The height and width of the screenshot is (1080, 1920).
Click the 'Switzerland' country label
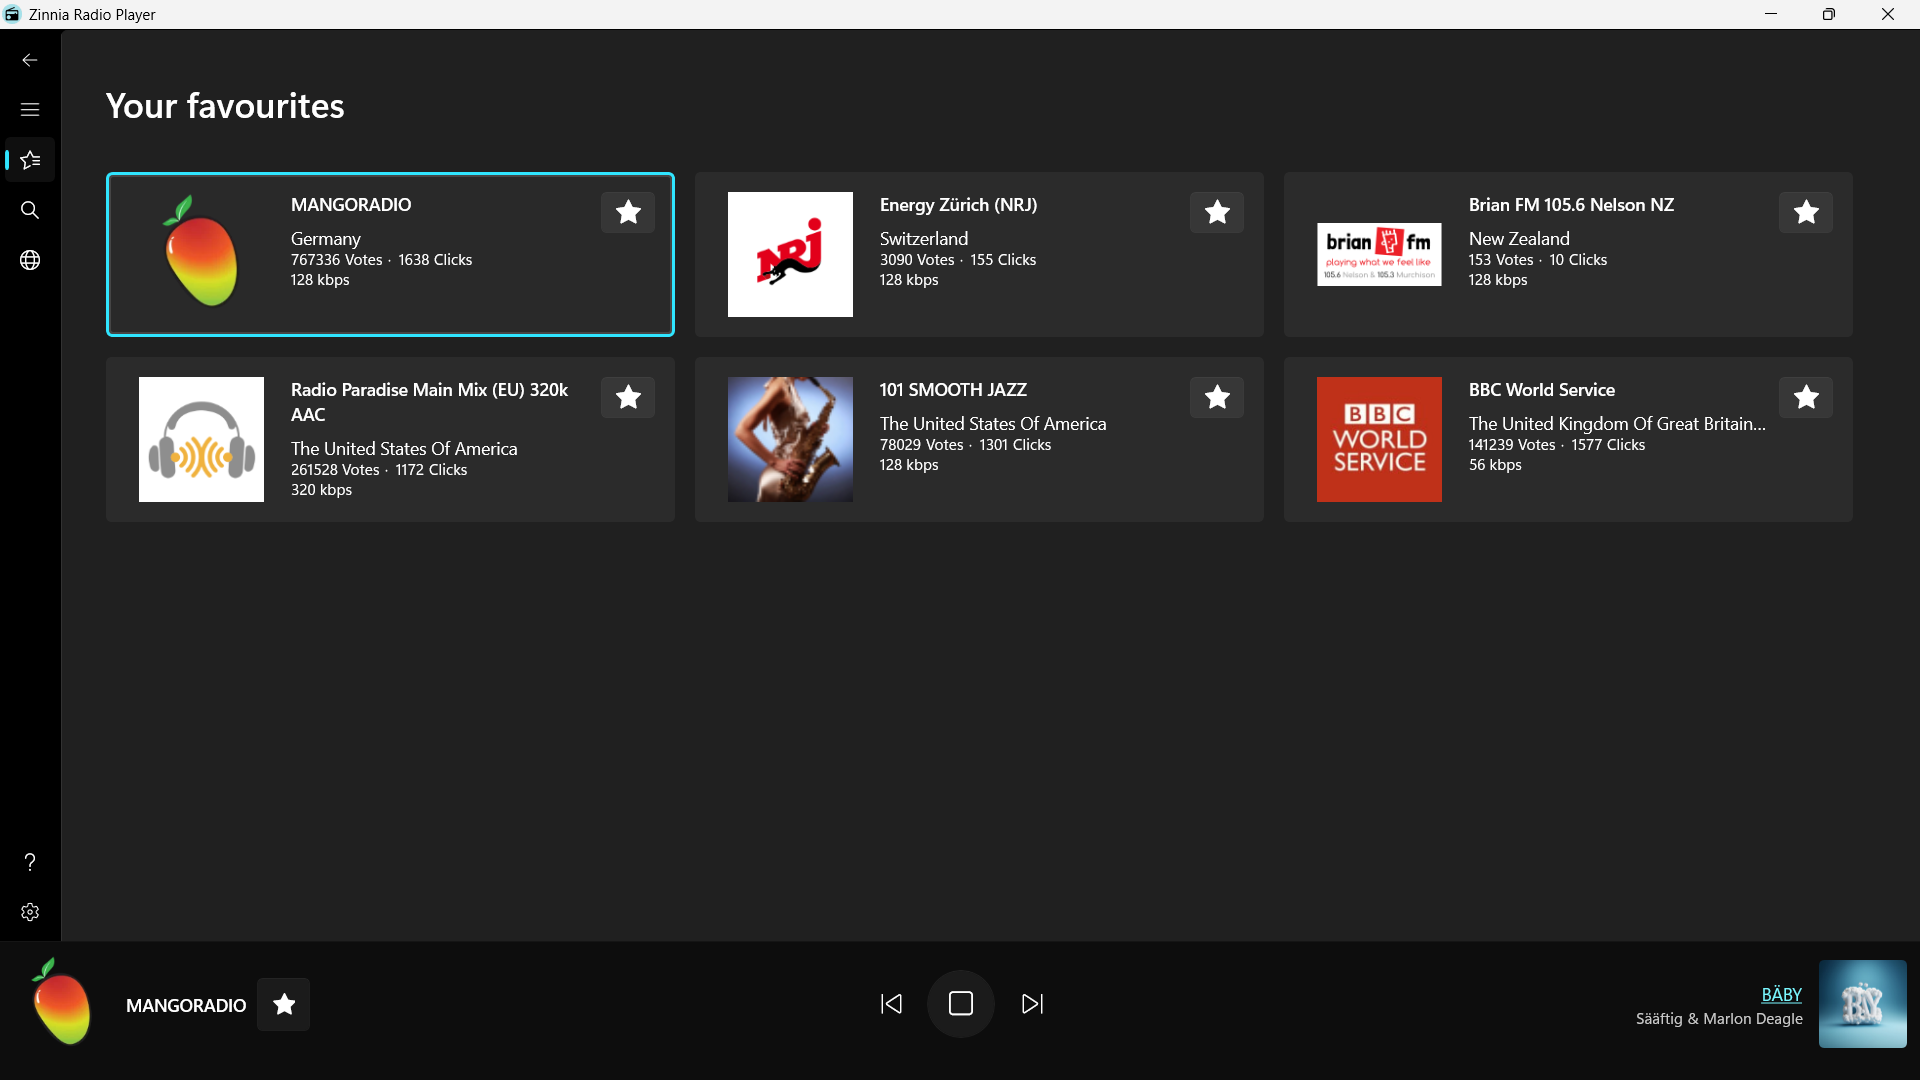click(924, 239)
